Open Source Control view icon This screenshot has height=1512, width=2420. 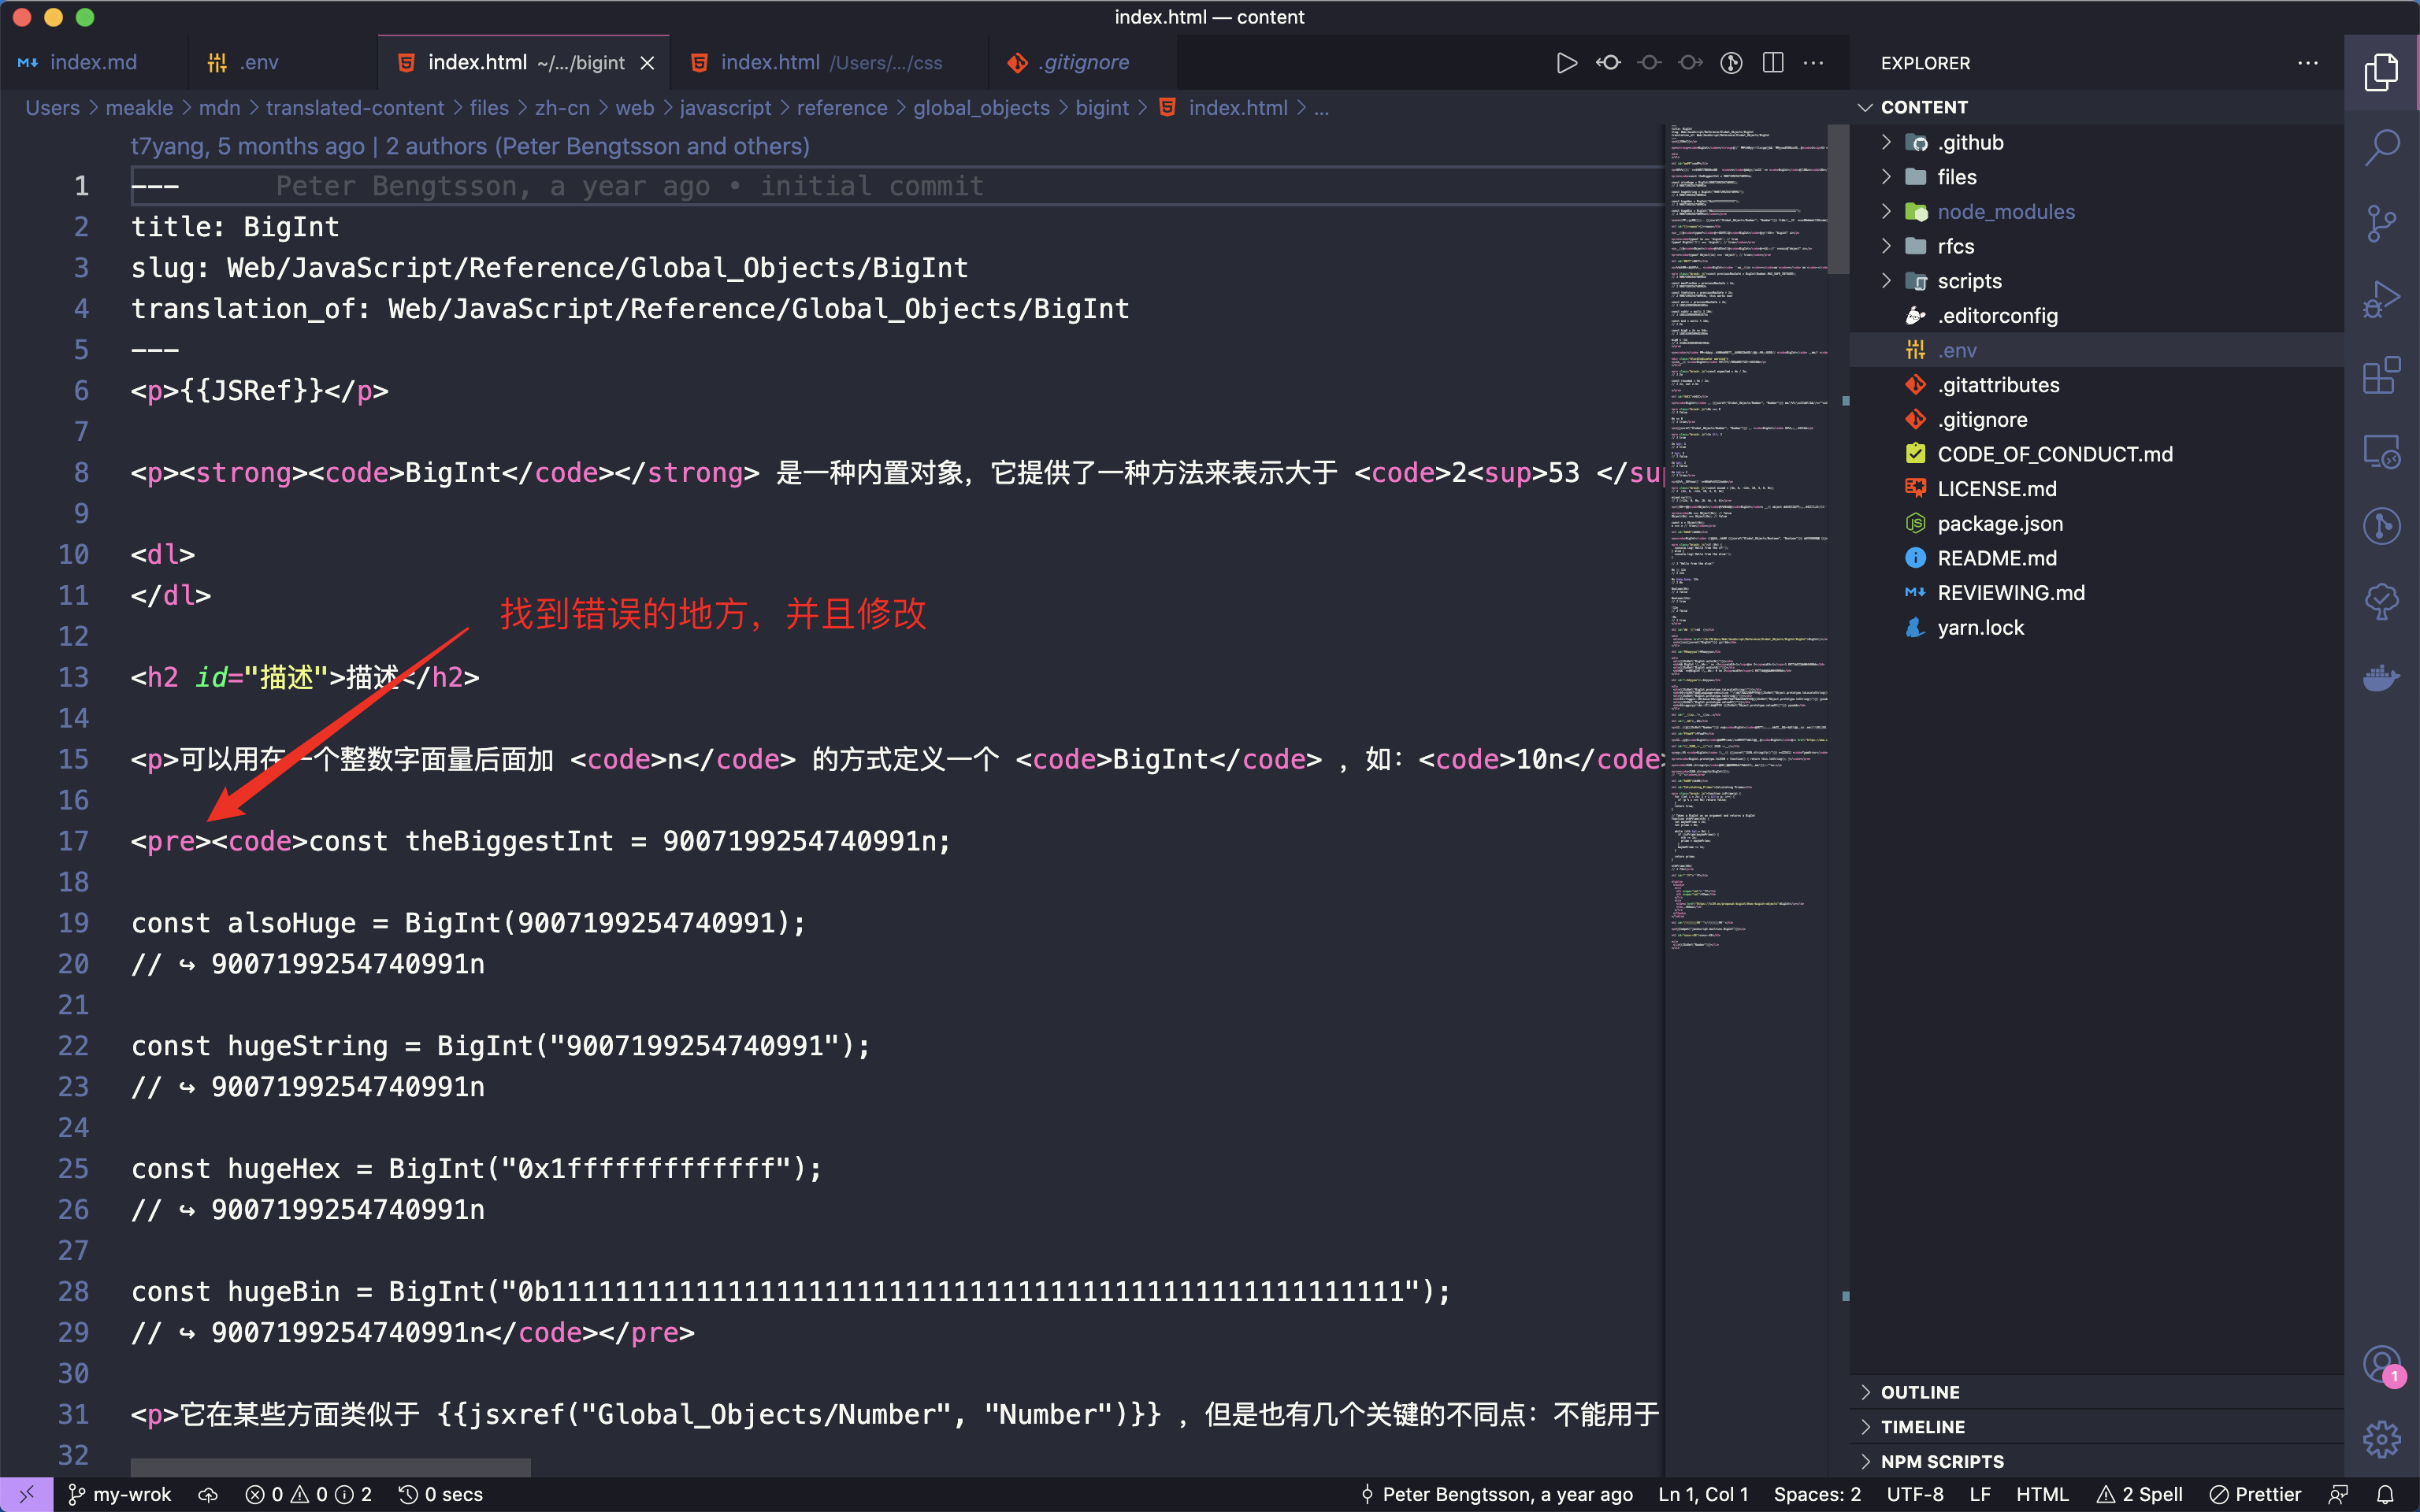[x=2381, y=223]
